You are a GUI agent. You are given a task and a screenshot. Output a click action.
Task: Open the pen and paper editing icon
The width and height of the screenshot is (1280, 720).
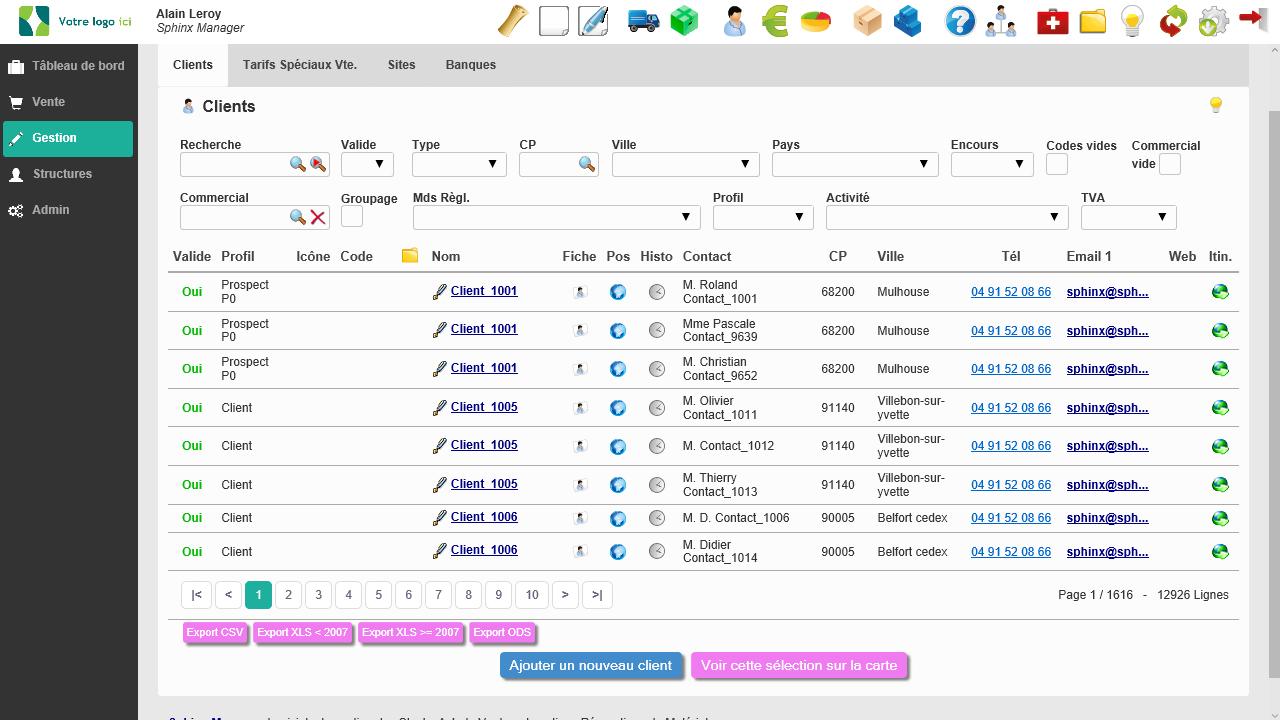(593, 21)
